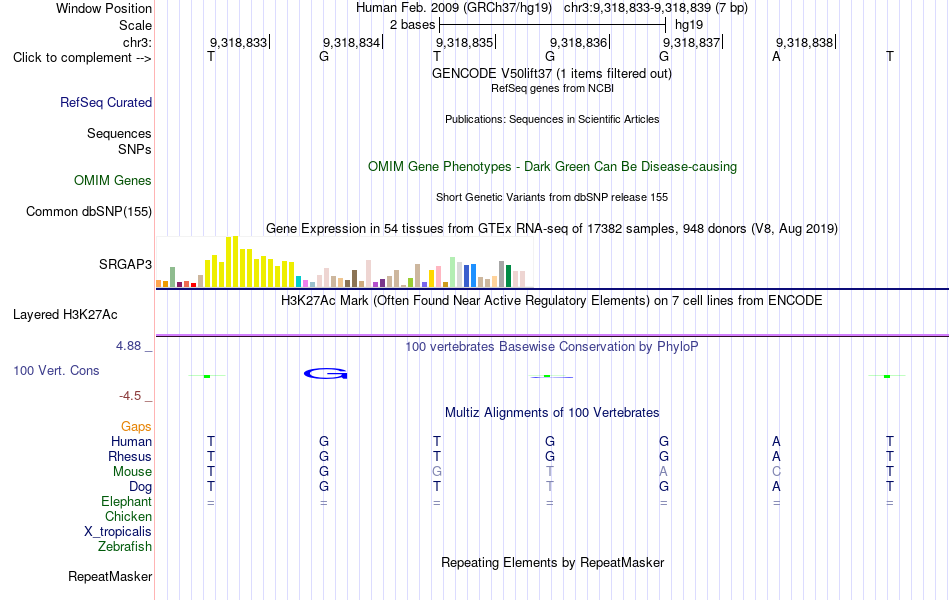Viewport: 950px width, 600px height.
Task: Click the 'RefSeq genes from NCBI' title
Action: [553, 88]
